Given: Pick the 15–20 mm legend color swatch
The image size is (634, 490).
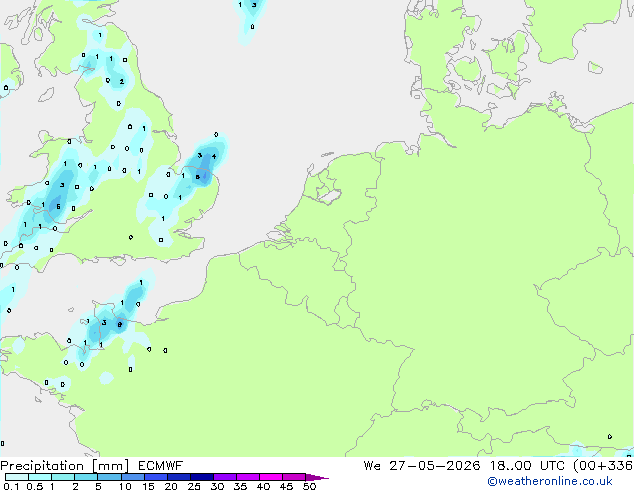Looking at the screenshot, I should (156, 477).
